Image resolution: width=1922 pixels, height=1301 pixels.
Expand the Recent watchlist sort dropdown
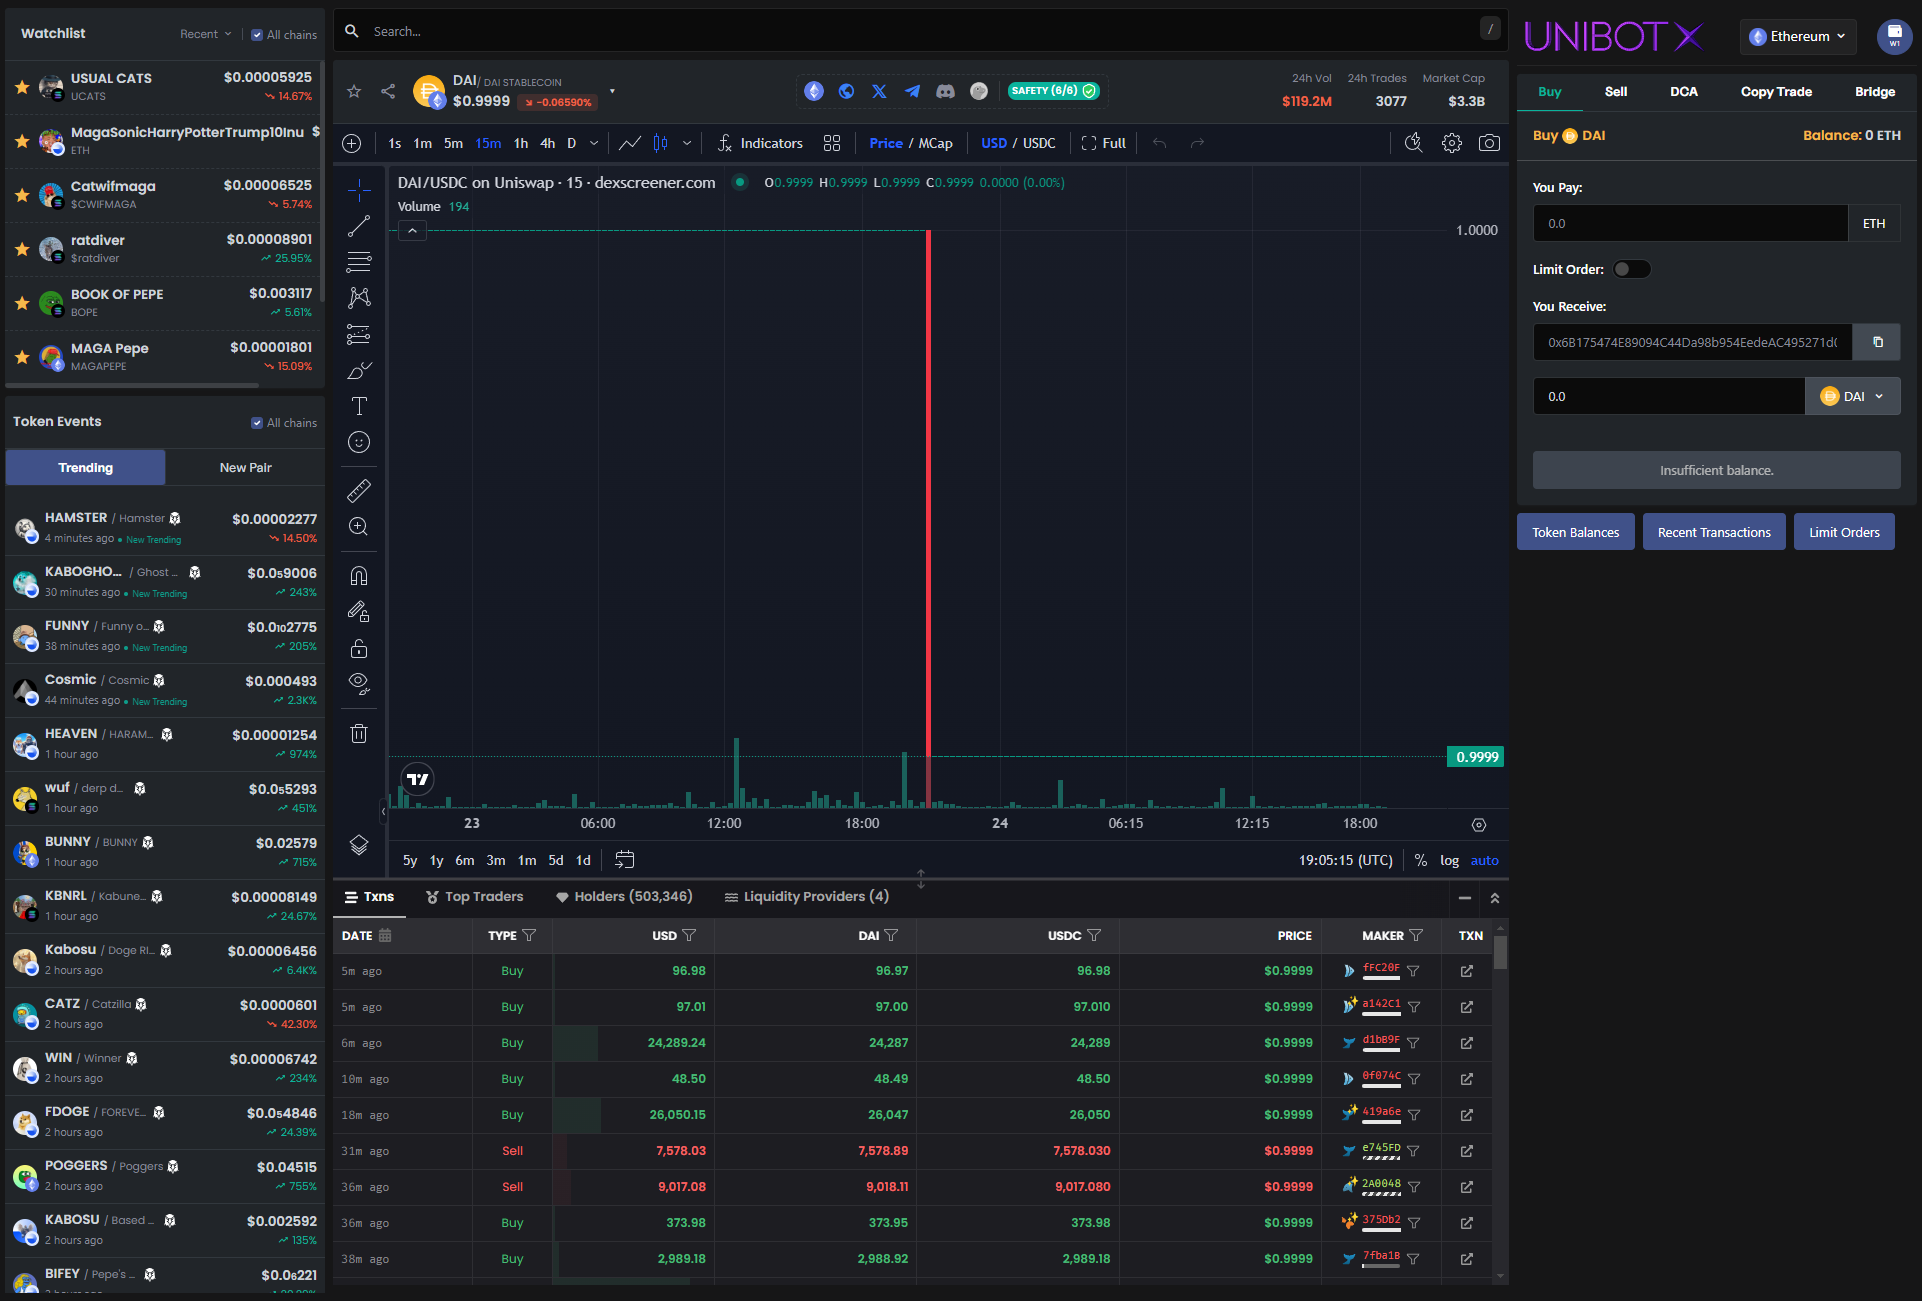point(205,34)
